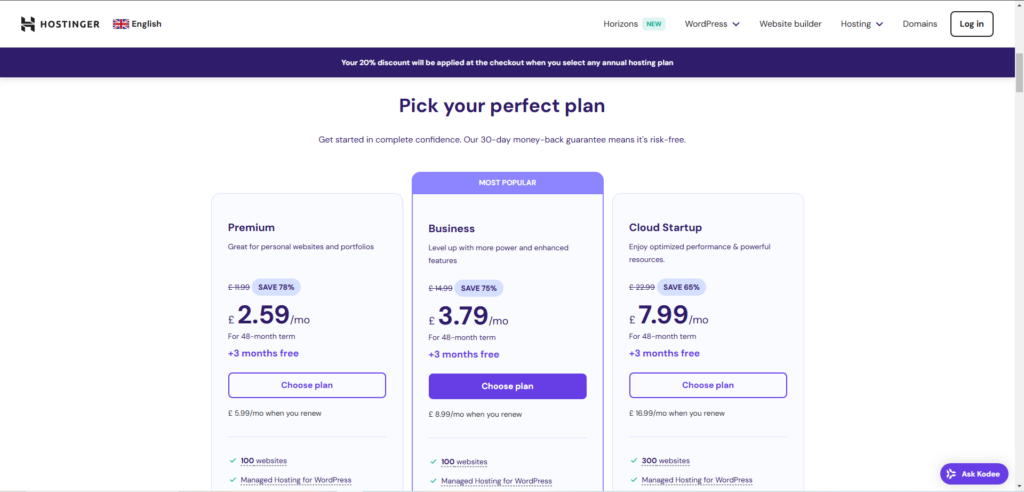Click the Log in button
This screenshot has height=492, width=1024.
click(x=972, y=24)
